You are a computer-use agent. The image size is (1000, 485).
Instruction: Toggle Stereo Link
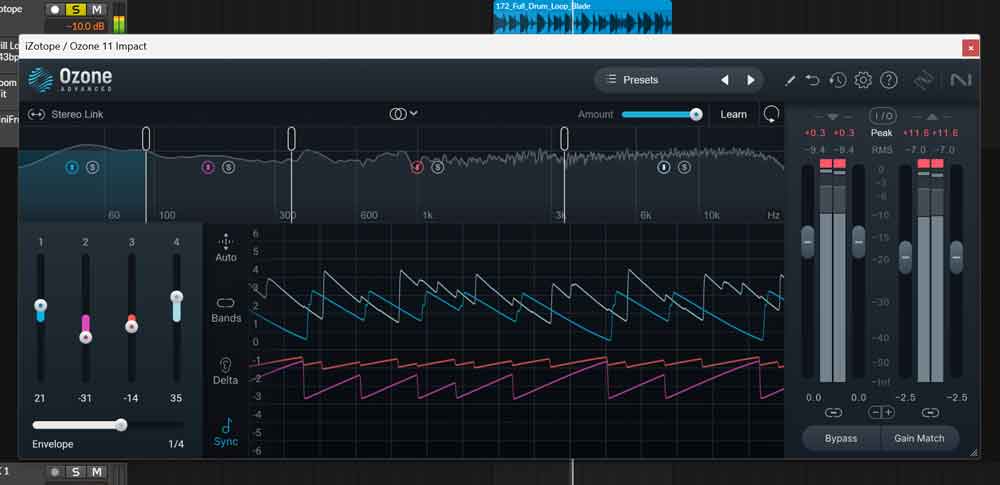coord(66,114)
